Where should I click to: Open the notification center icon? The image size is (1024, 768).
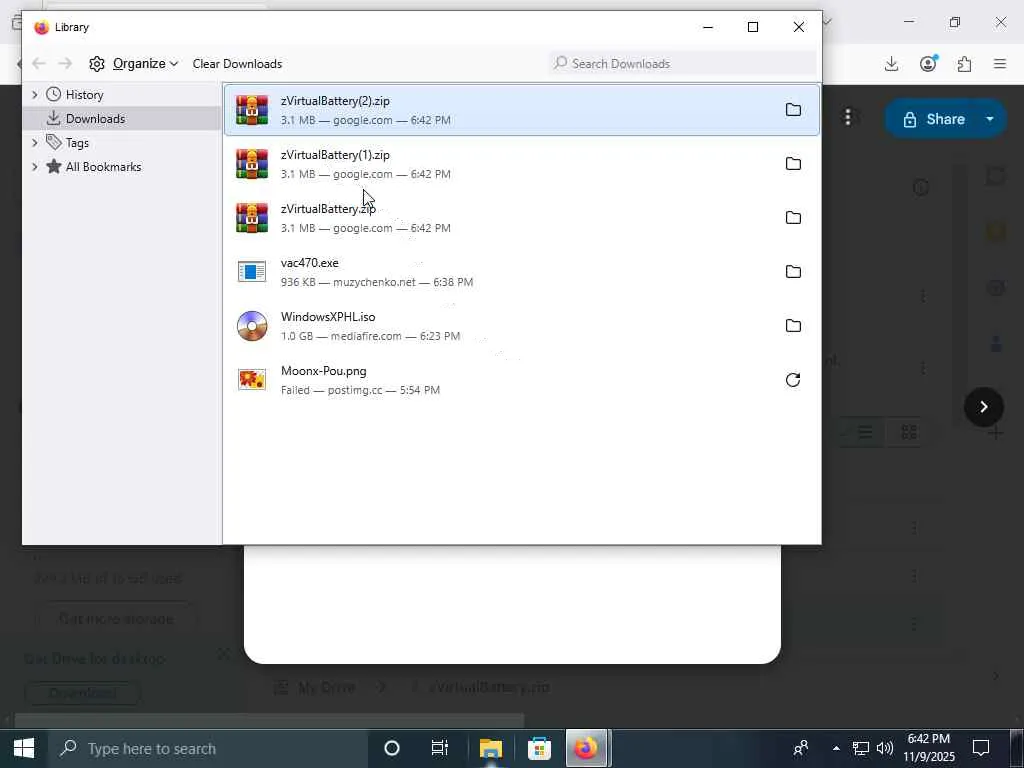pyautogui.click(x=981, y=748)
